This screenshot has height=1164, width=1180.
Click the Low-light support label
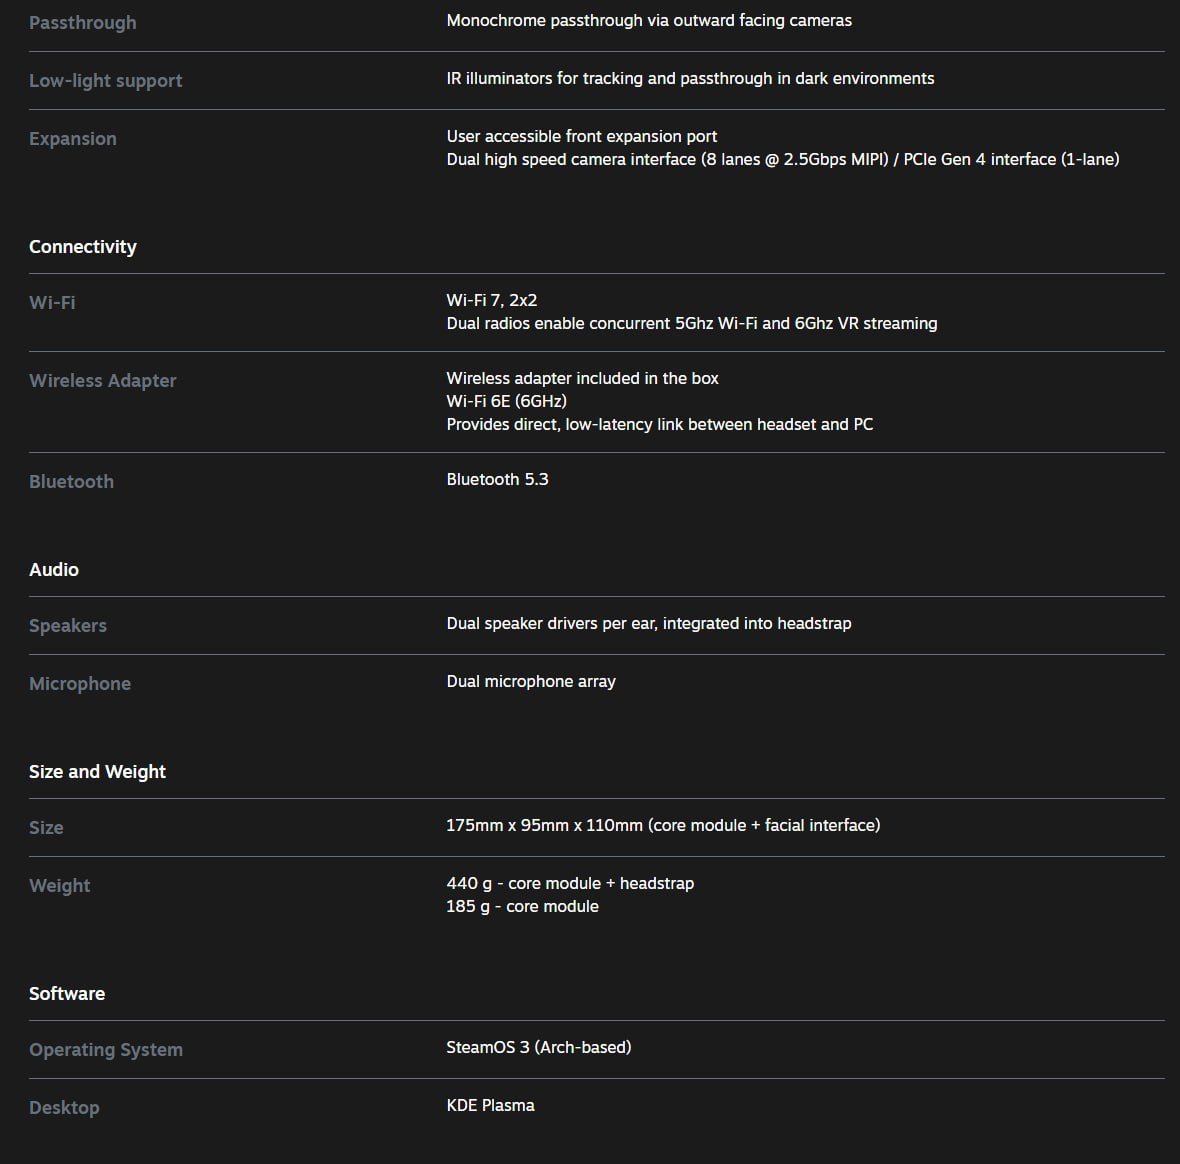tap(105, 80)
